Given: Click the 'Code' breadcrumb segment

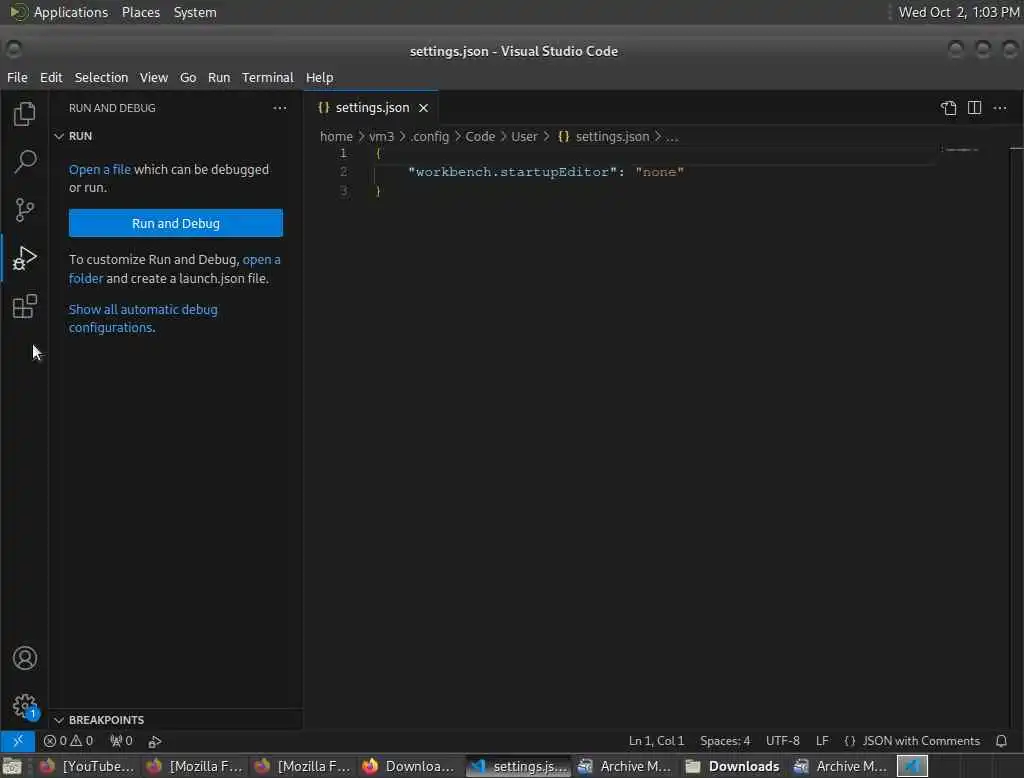Looking at the screenshot, I should [x=480, y=137].
